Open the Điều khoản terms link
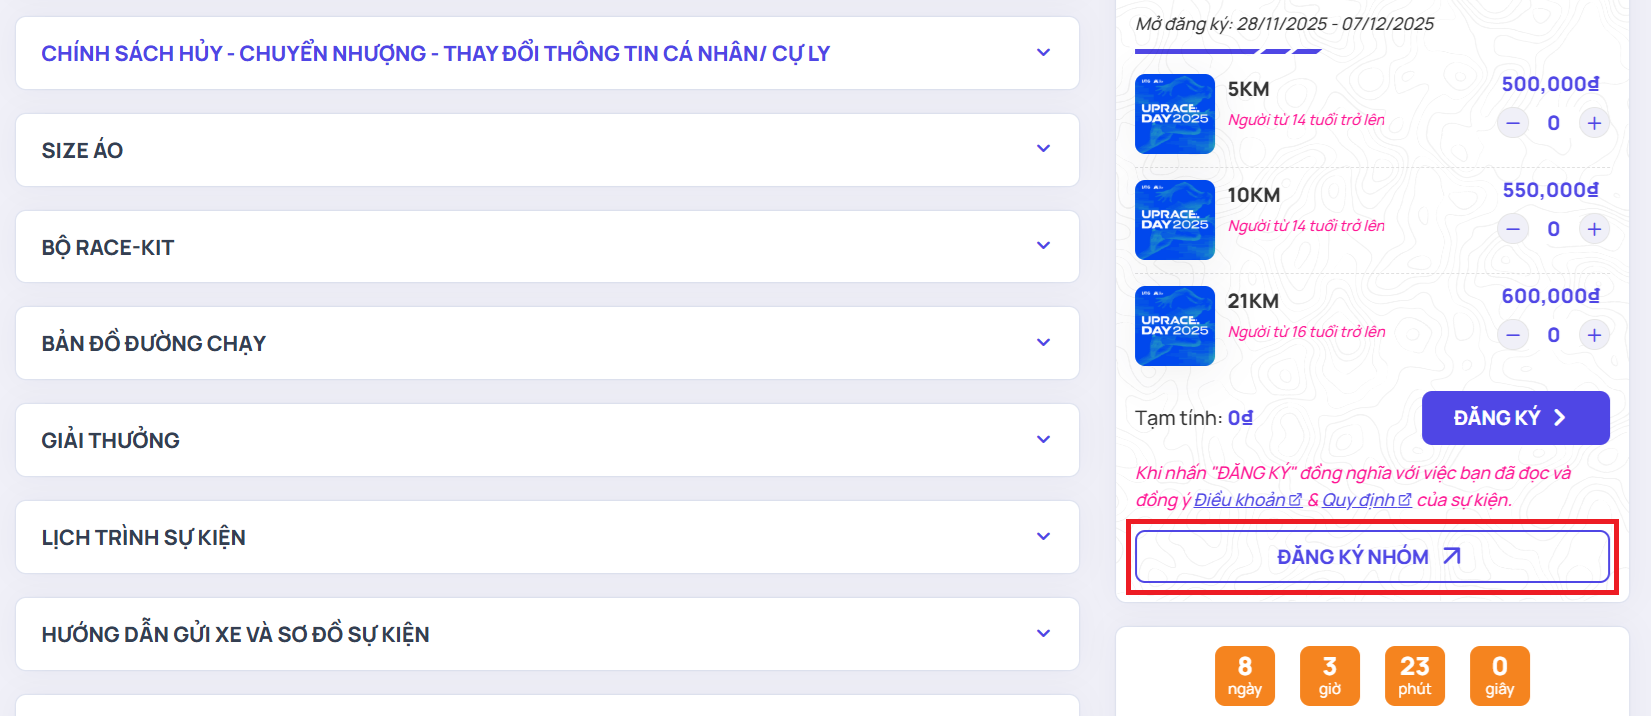 (1246, 500)
